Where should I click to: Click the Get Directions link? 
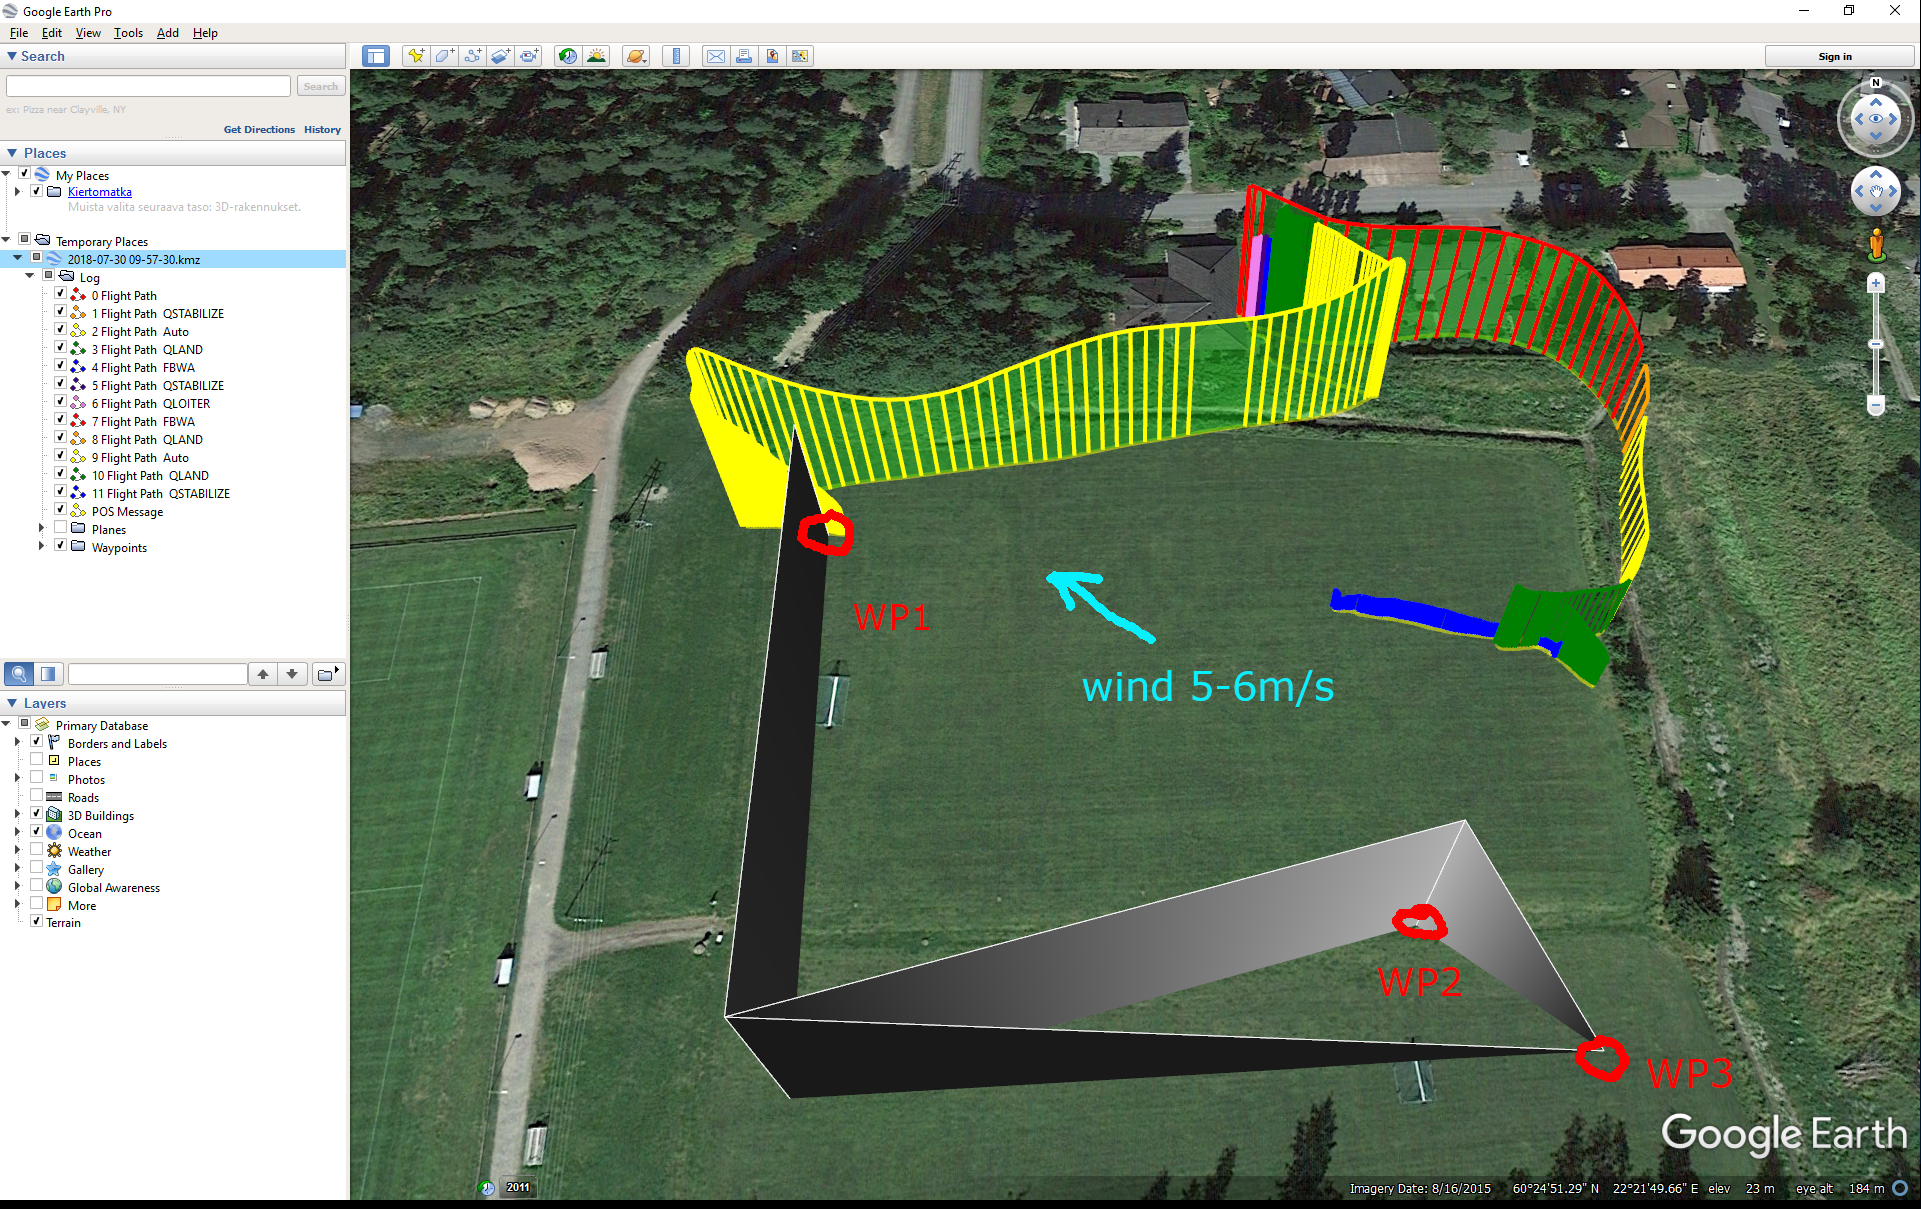[259, 130]
